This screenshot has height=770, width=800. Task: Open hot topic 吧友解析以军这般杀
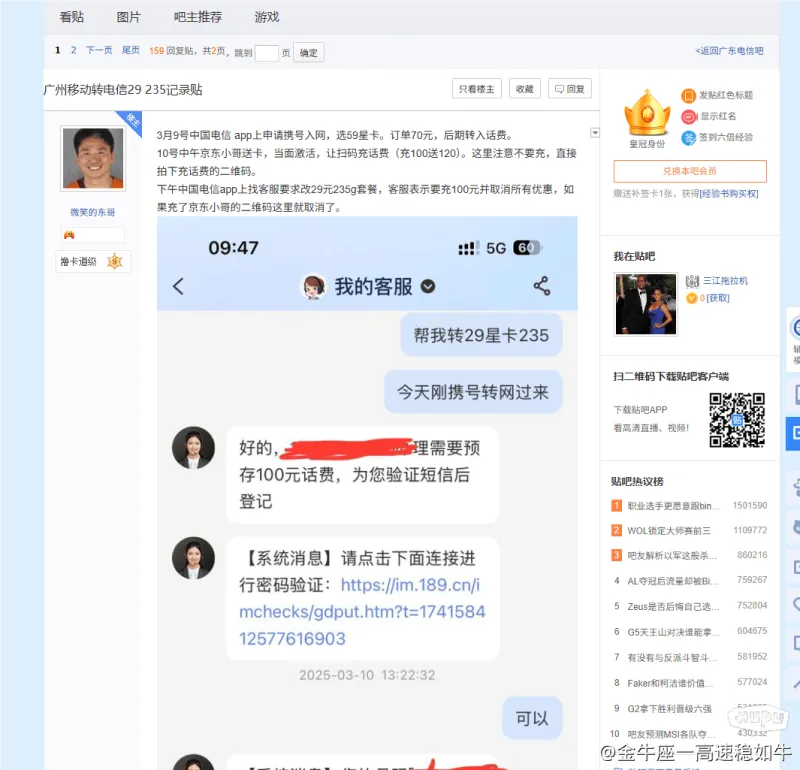pyautogui.click(x=671, y=555)
